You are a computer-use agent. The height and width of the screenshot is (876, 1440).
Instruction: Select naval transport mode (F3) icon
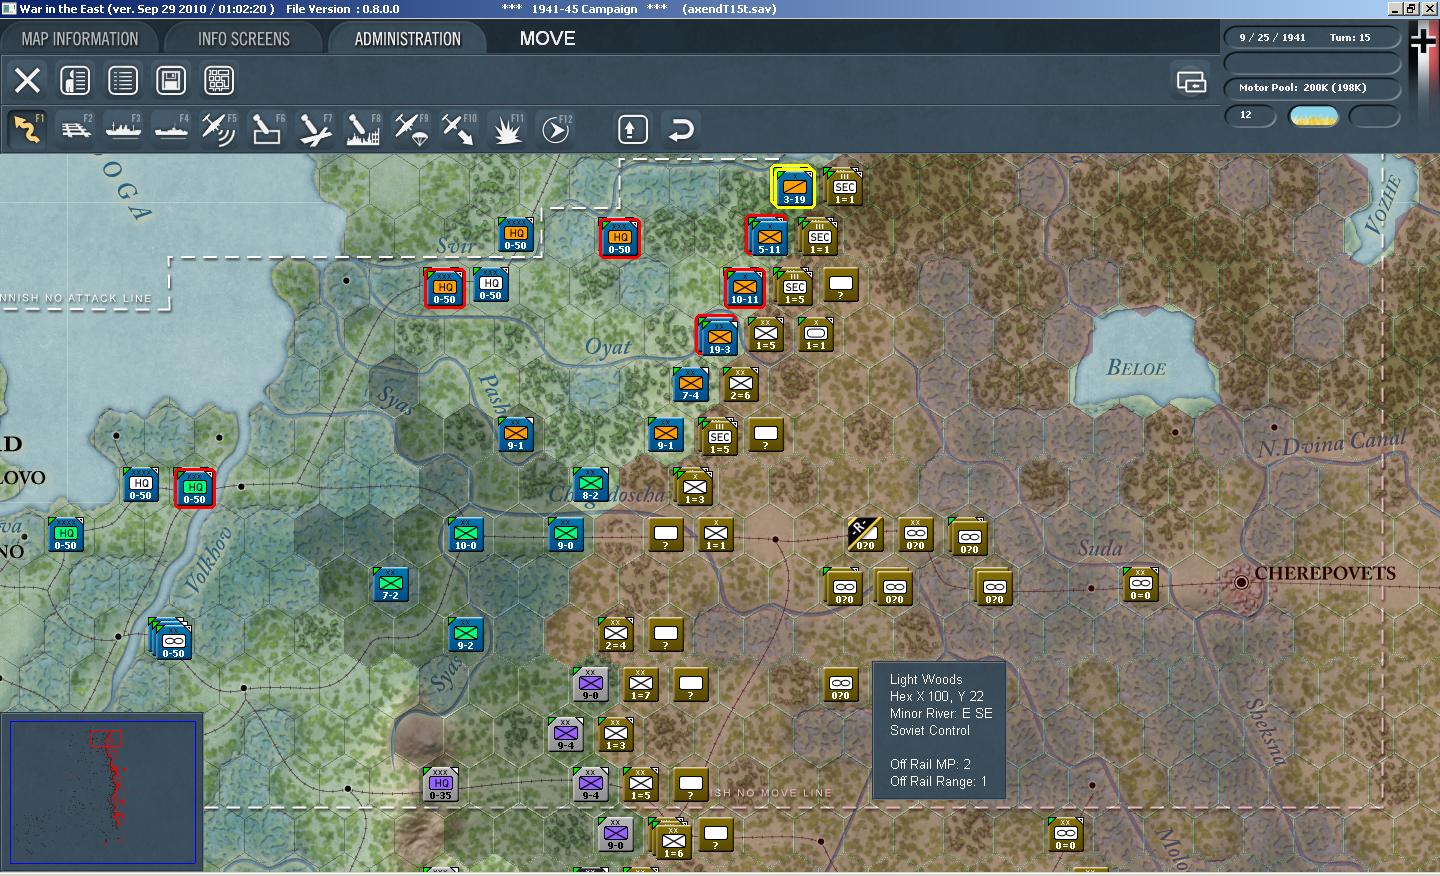pyautogui.click(x=123, y=129)
